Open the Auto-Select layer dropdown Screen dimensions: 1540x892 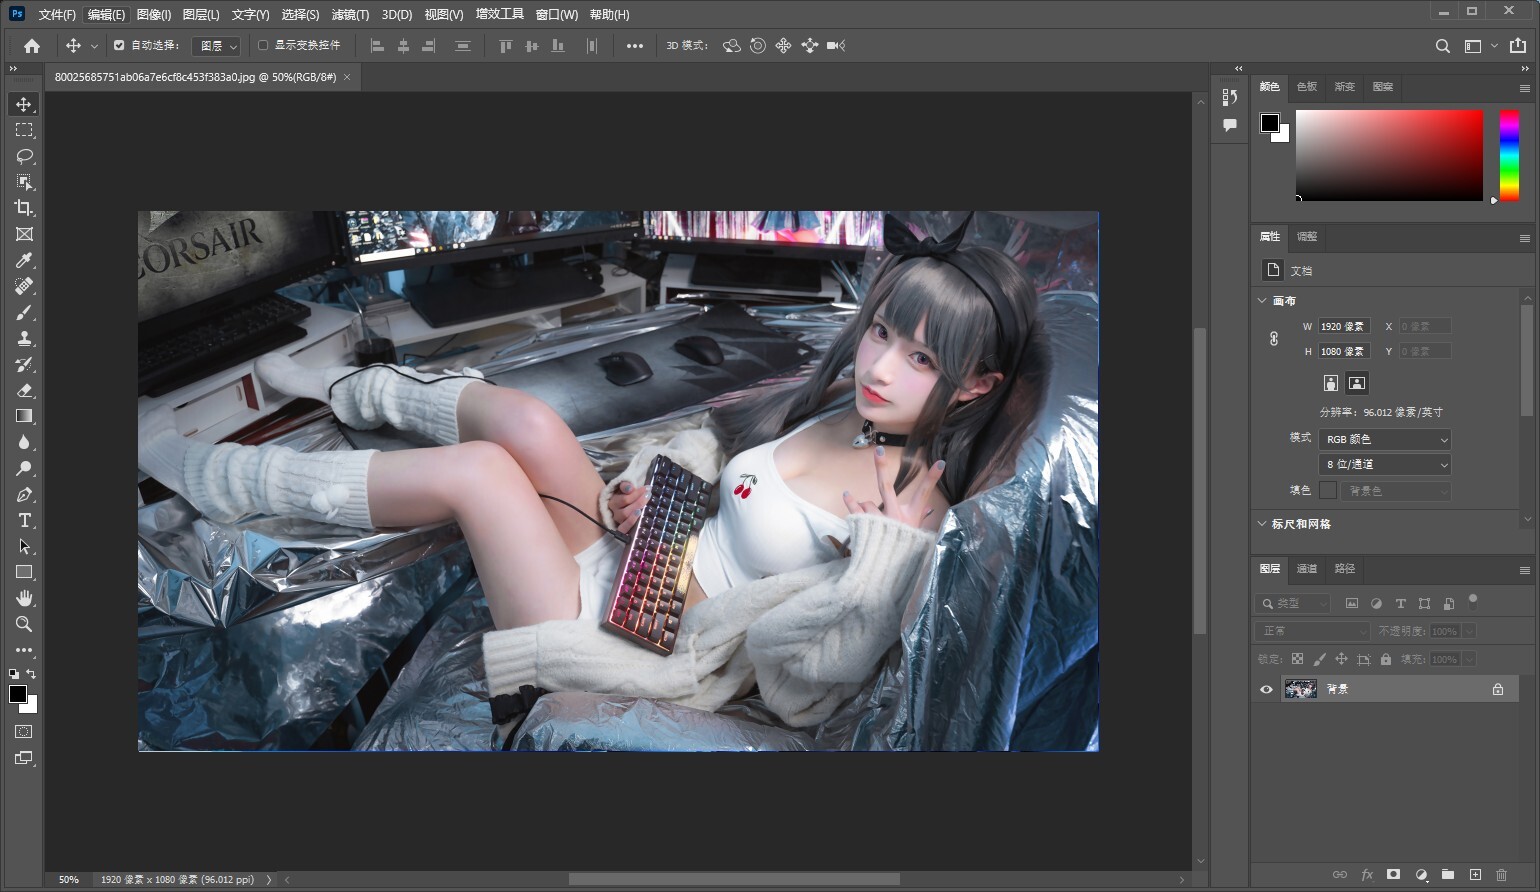pos(216,46)
